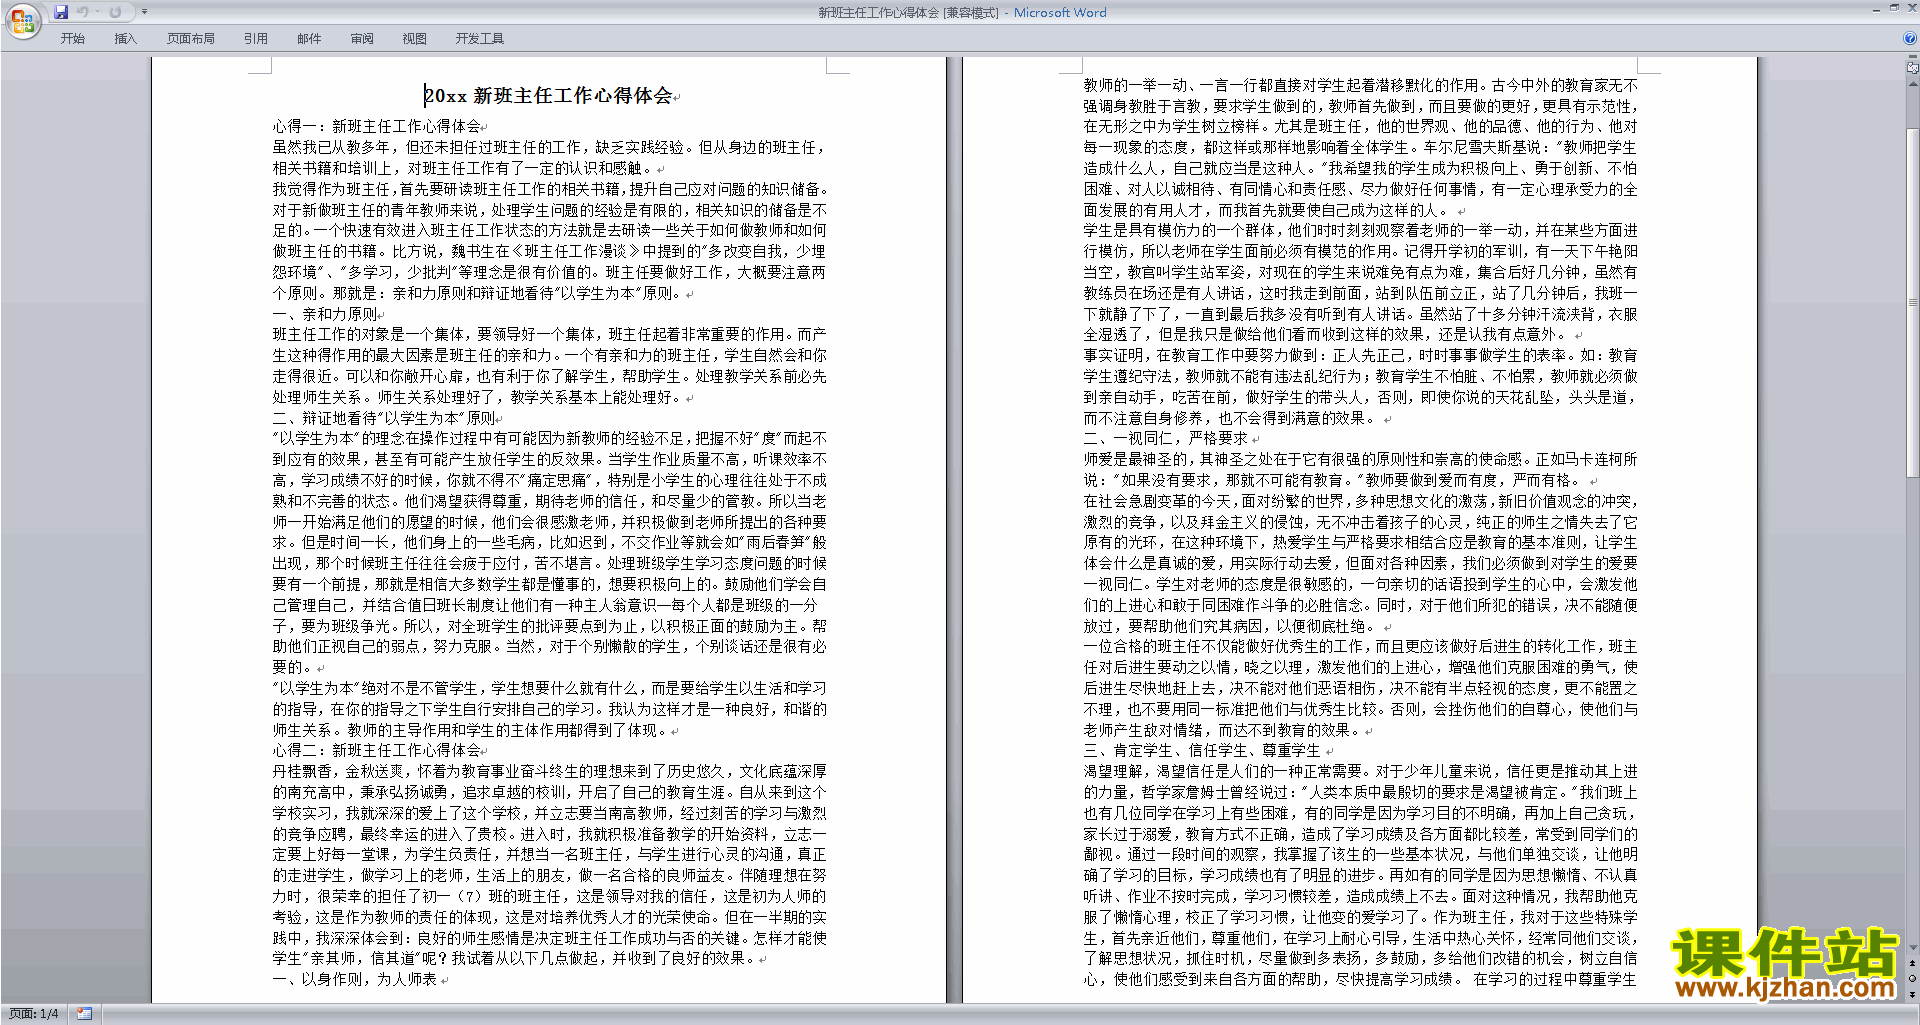Click the vertical scrollbar down arrow
Screen dimensions: 1920x1025
1913,948
